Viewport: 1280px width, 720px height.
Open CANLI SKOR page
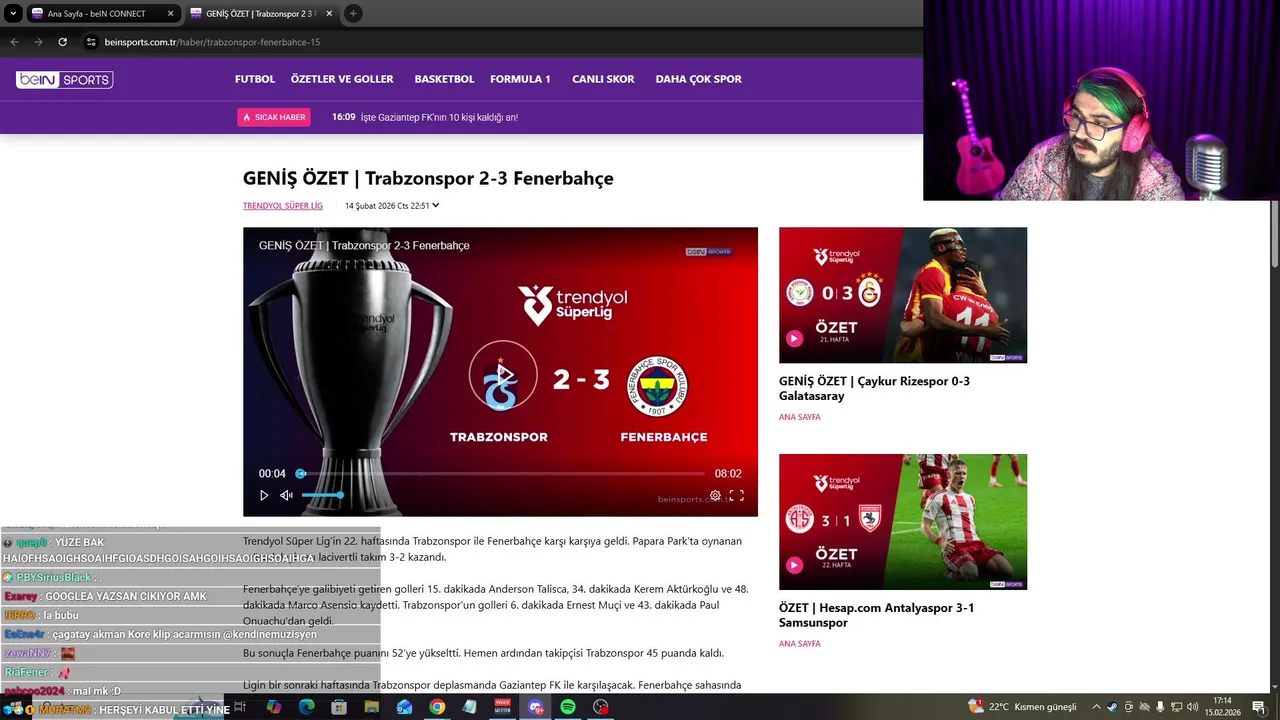[x=603, y=79]
